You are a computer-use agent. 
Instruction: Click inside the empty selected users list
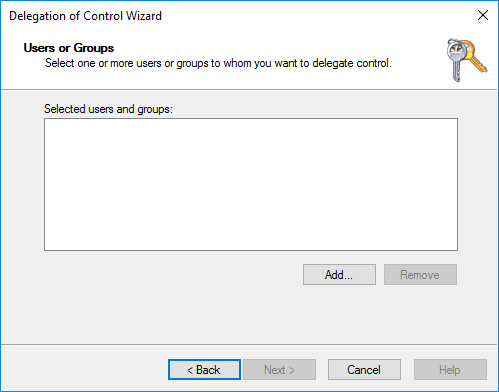251,184
